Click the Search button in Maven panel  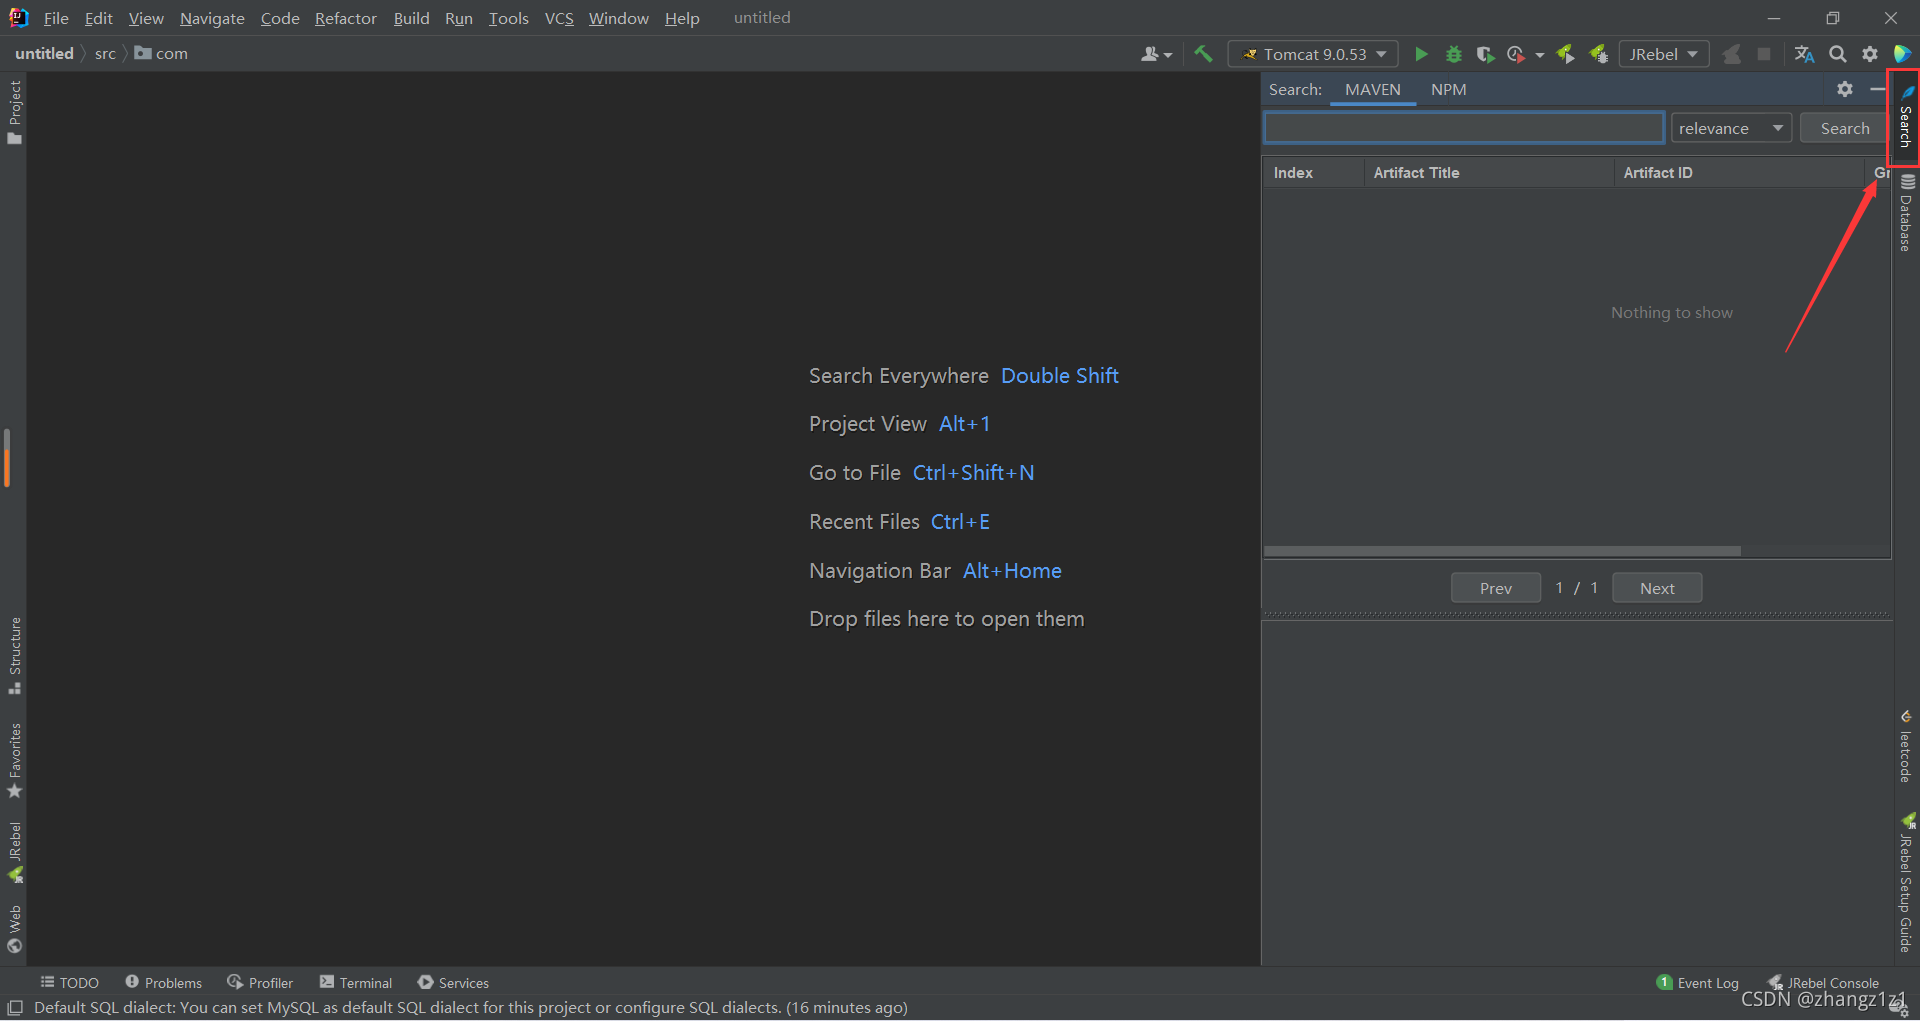coord(1844,128)
